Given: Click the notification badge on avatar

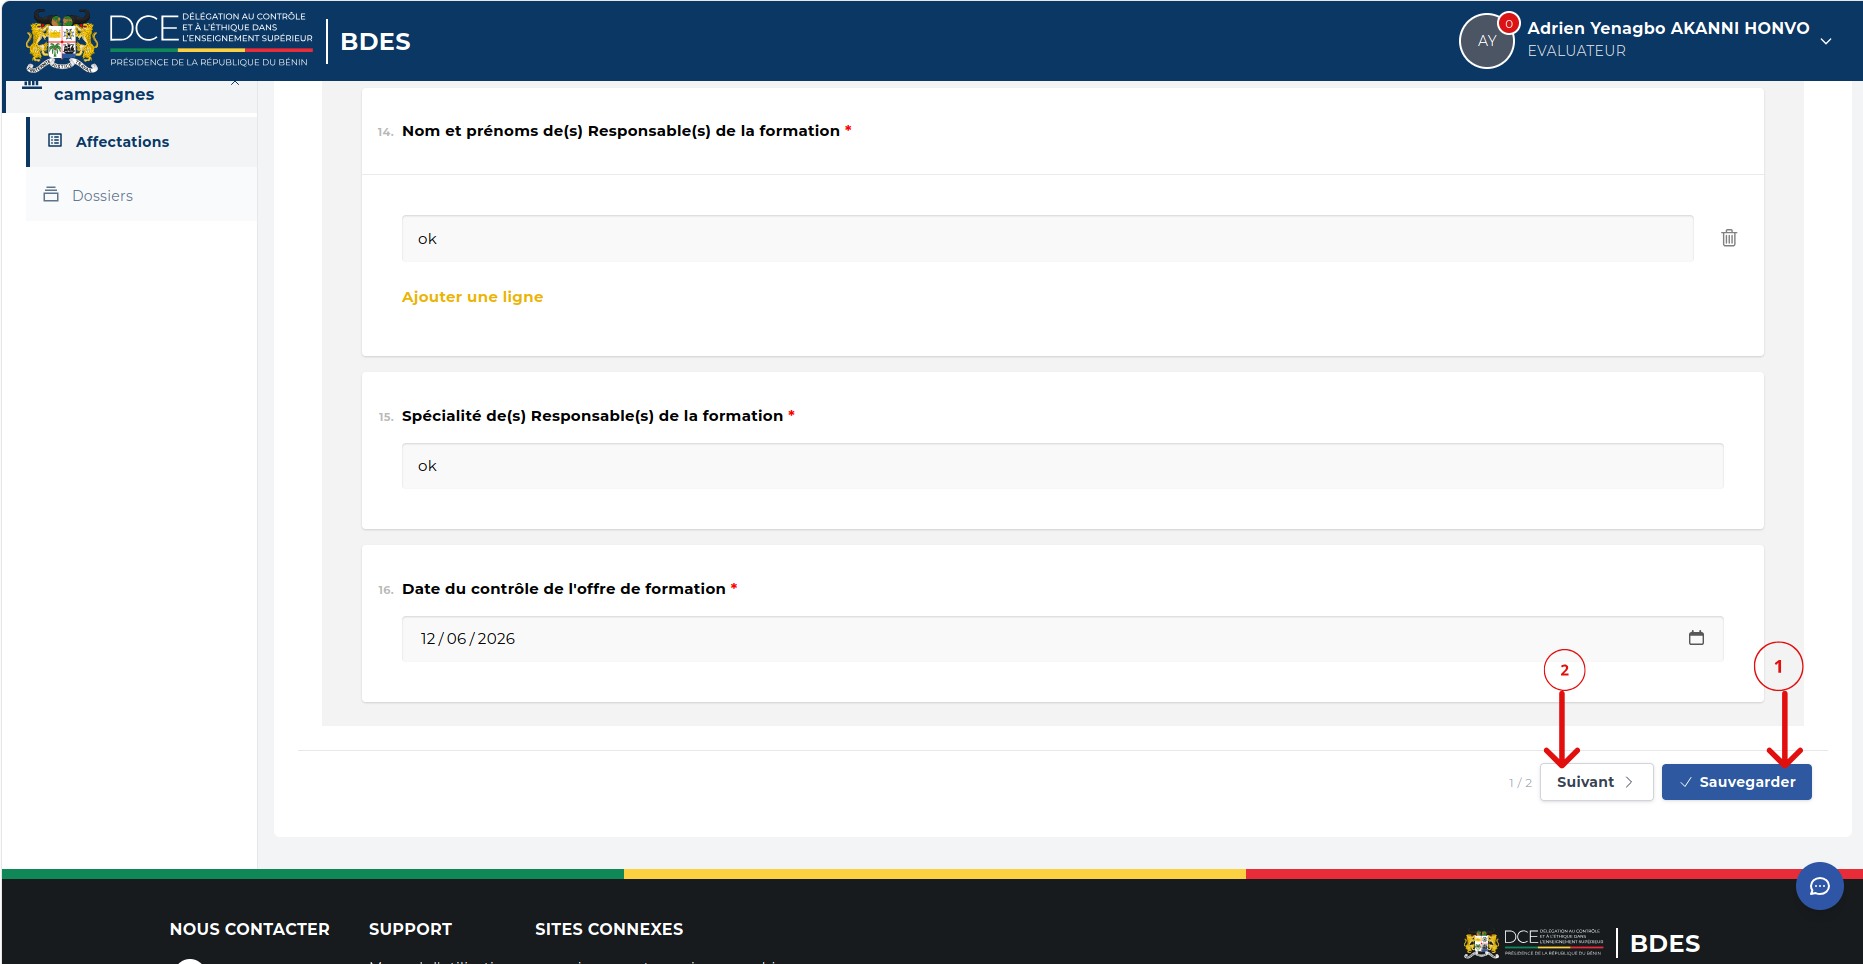Looking at the screenshot, I should pos(1509,24).
